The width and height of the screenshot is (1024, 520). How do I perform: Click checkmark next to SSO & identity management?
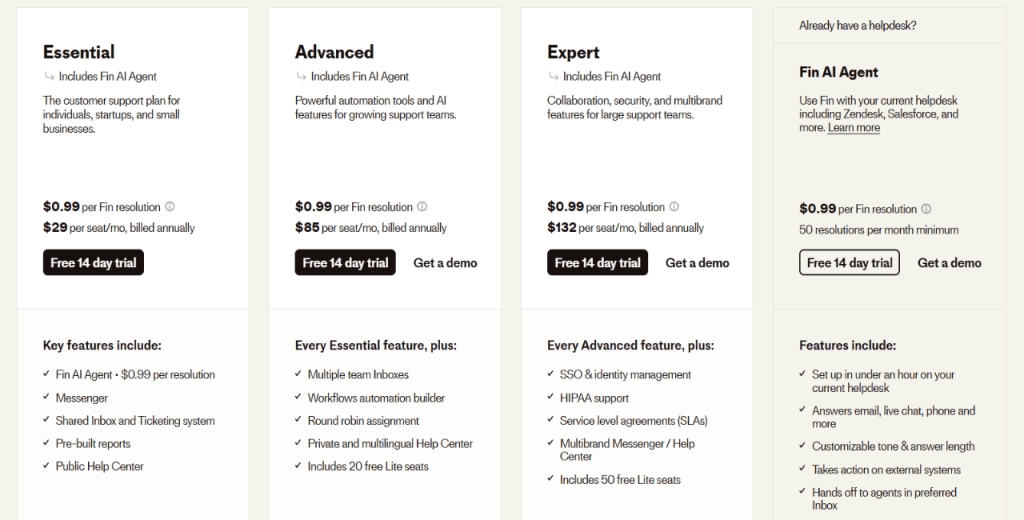tap(551, 374)
